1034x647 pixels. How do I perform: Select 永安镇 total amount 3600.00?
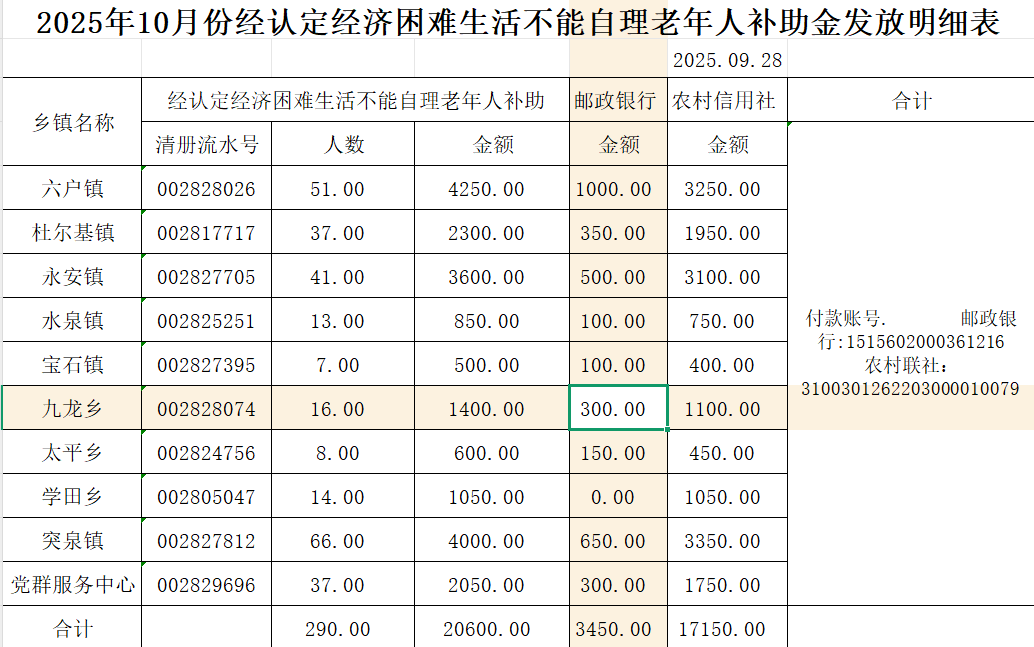(491, 277)
